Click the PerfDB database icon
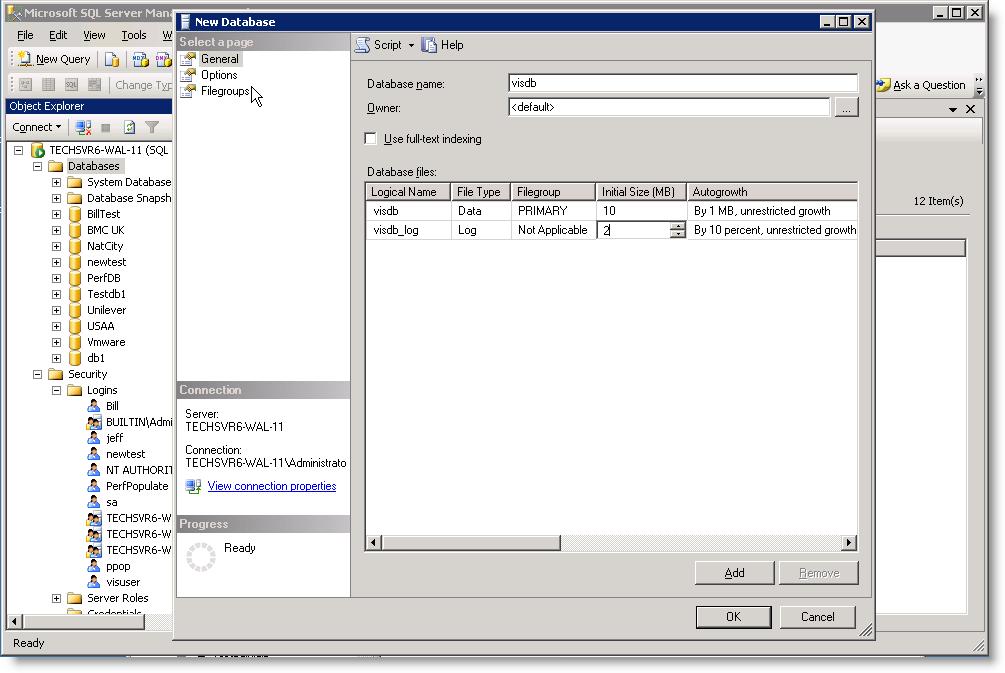 coord(75,278)
